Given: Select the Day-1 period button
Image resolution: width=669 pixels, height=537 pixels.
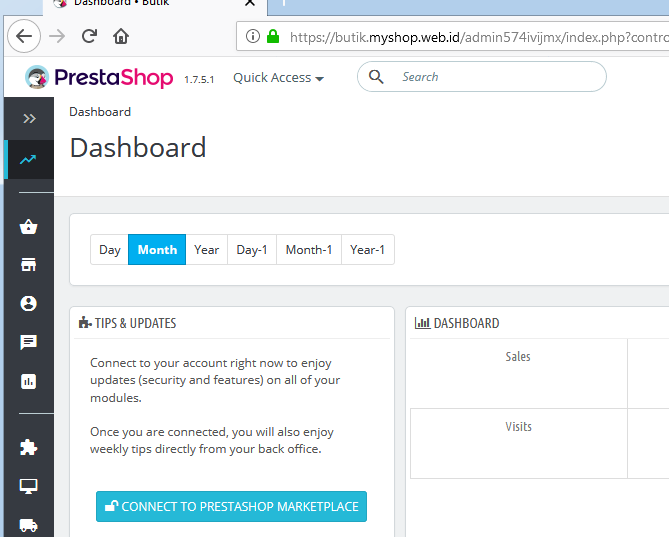Looking at the screenshot, I should [x=252, y=250].
